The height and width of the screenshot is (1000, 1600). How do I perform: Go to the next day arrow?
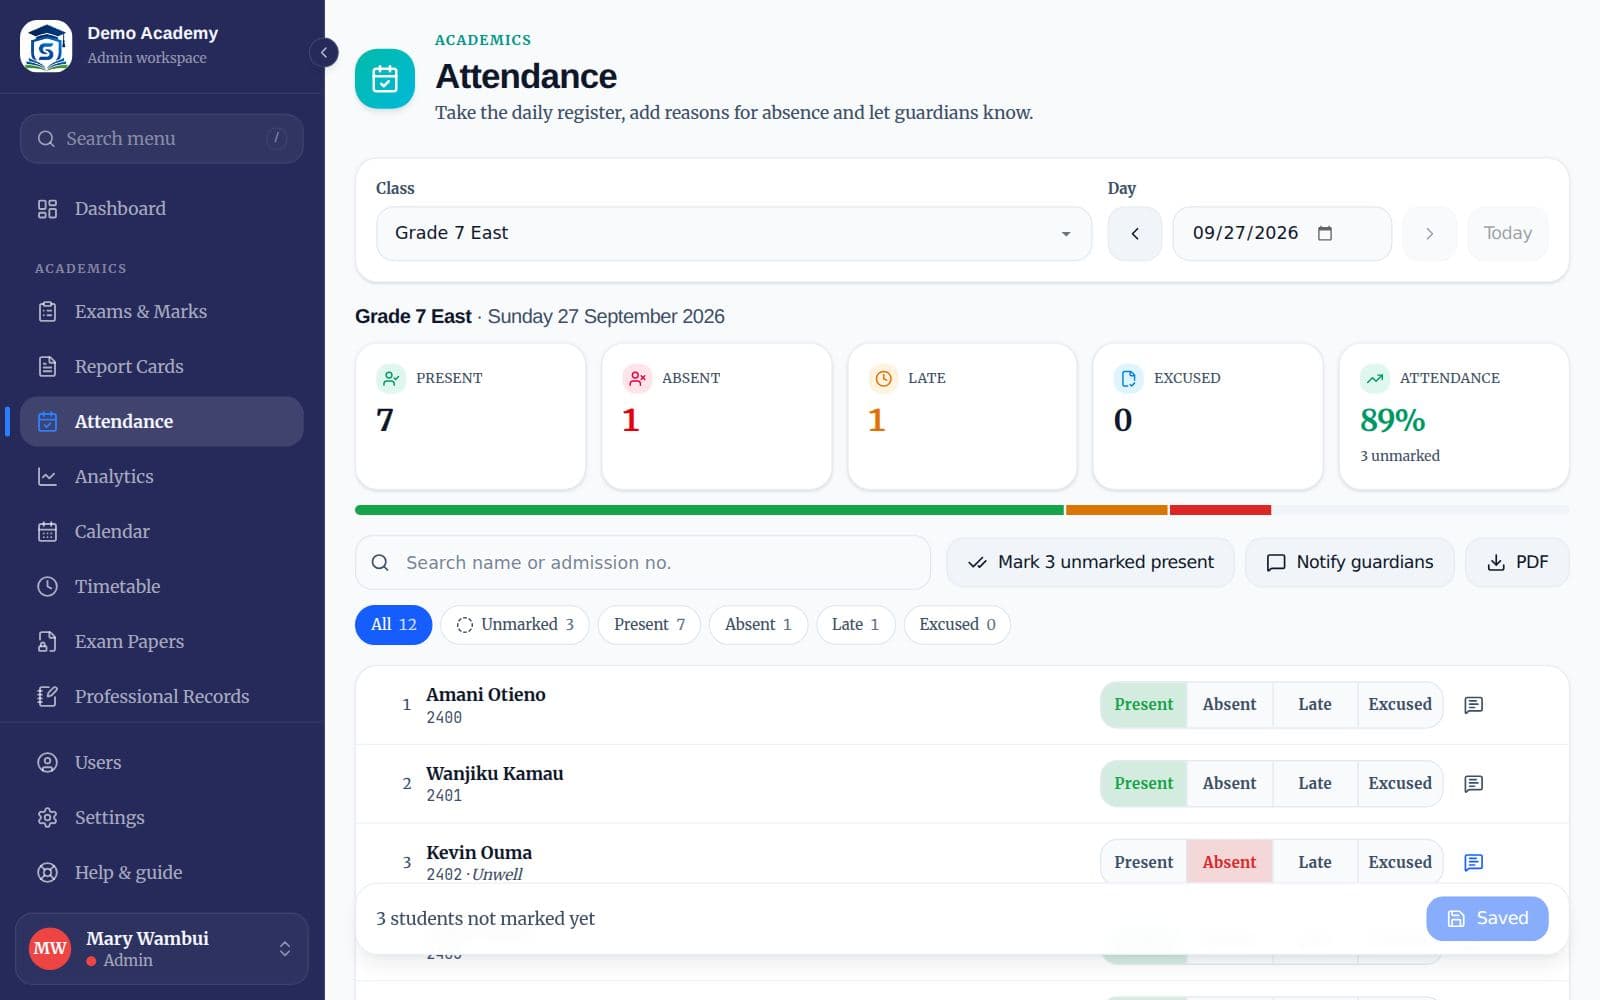(1429, 233)
